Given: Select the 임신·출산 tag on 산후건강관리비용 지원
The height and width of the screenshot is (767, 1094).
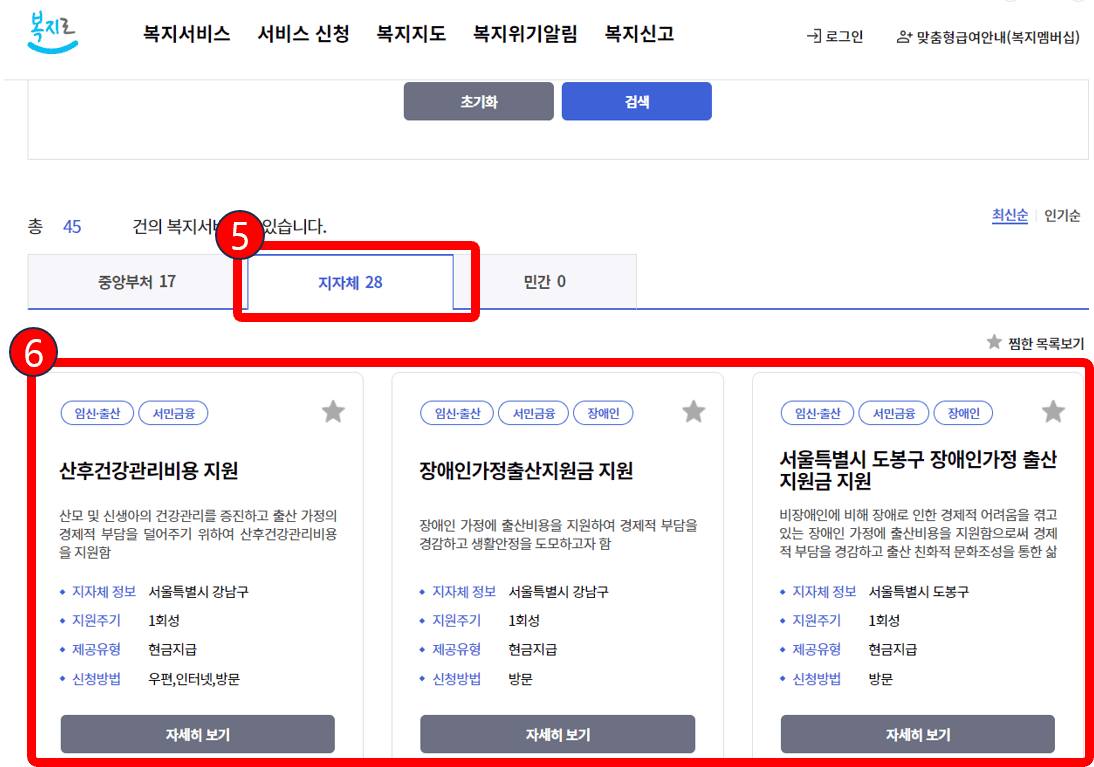Looking at the screenshot, I should click(x=97, y=412).
